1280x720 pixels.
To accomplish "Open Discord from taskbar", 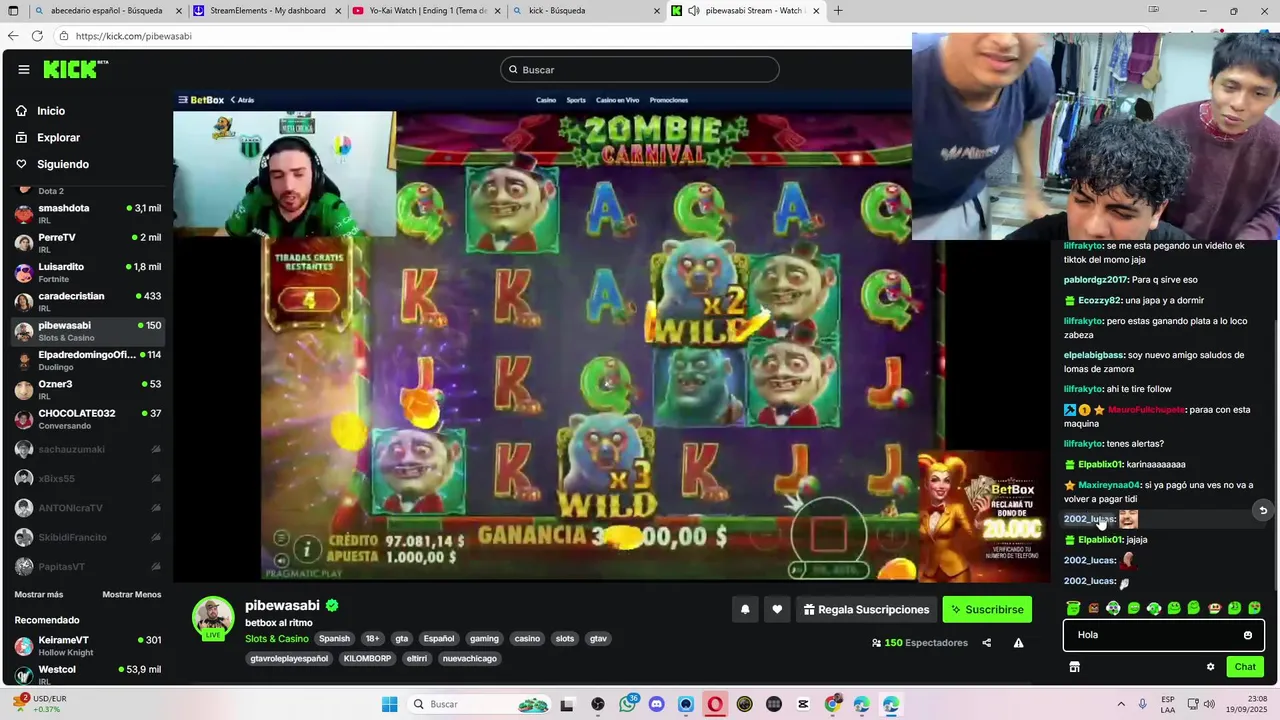I will [x=656, y=704].
